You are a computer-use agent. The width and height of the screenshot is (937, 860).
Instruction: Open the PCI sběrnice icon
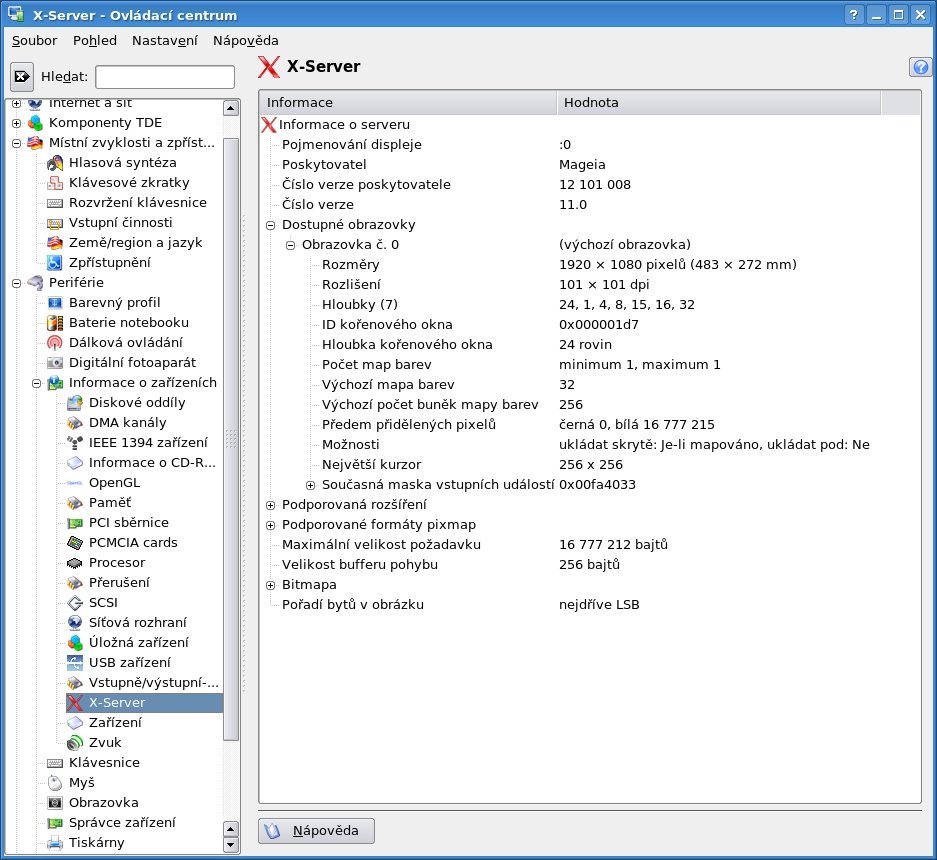75,523
